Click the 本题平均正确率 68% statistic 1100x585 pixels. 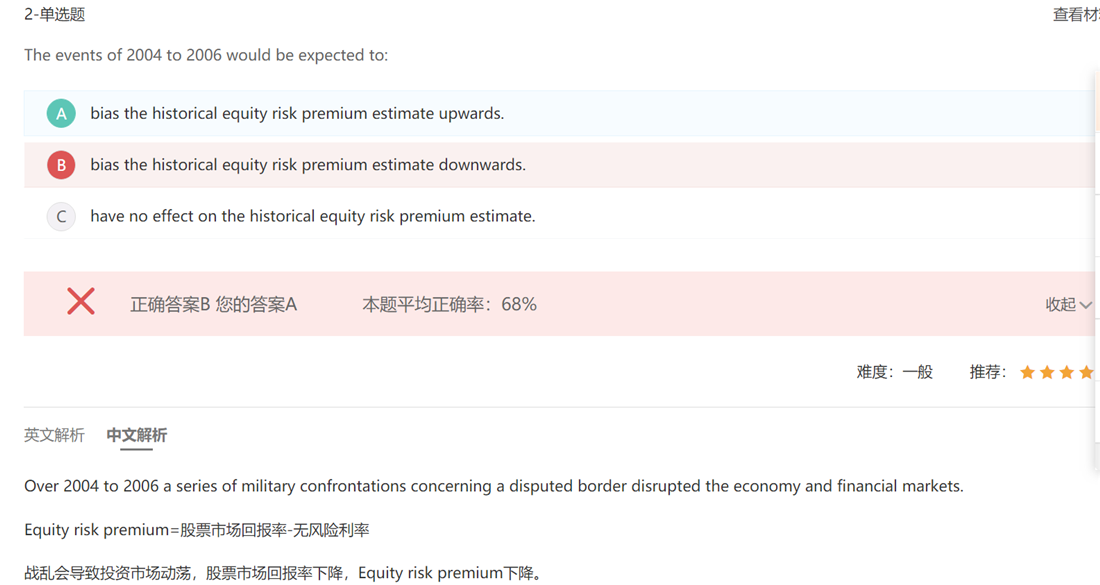pyautogui.click(x=449, y=305)
